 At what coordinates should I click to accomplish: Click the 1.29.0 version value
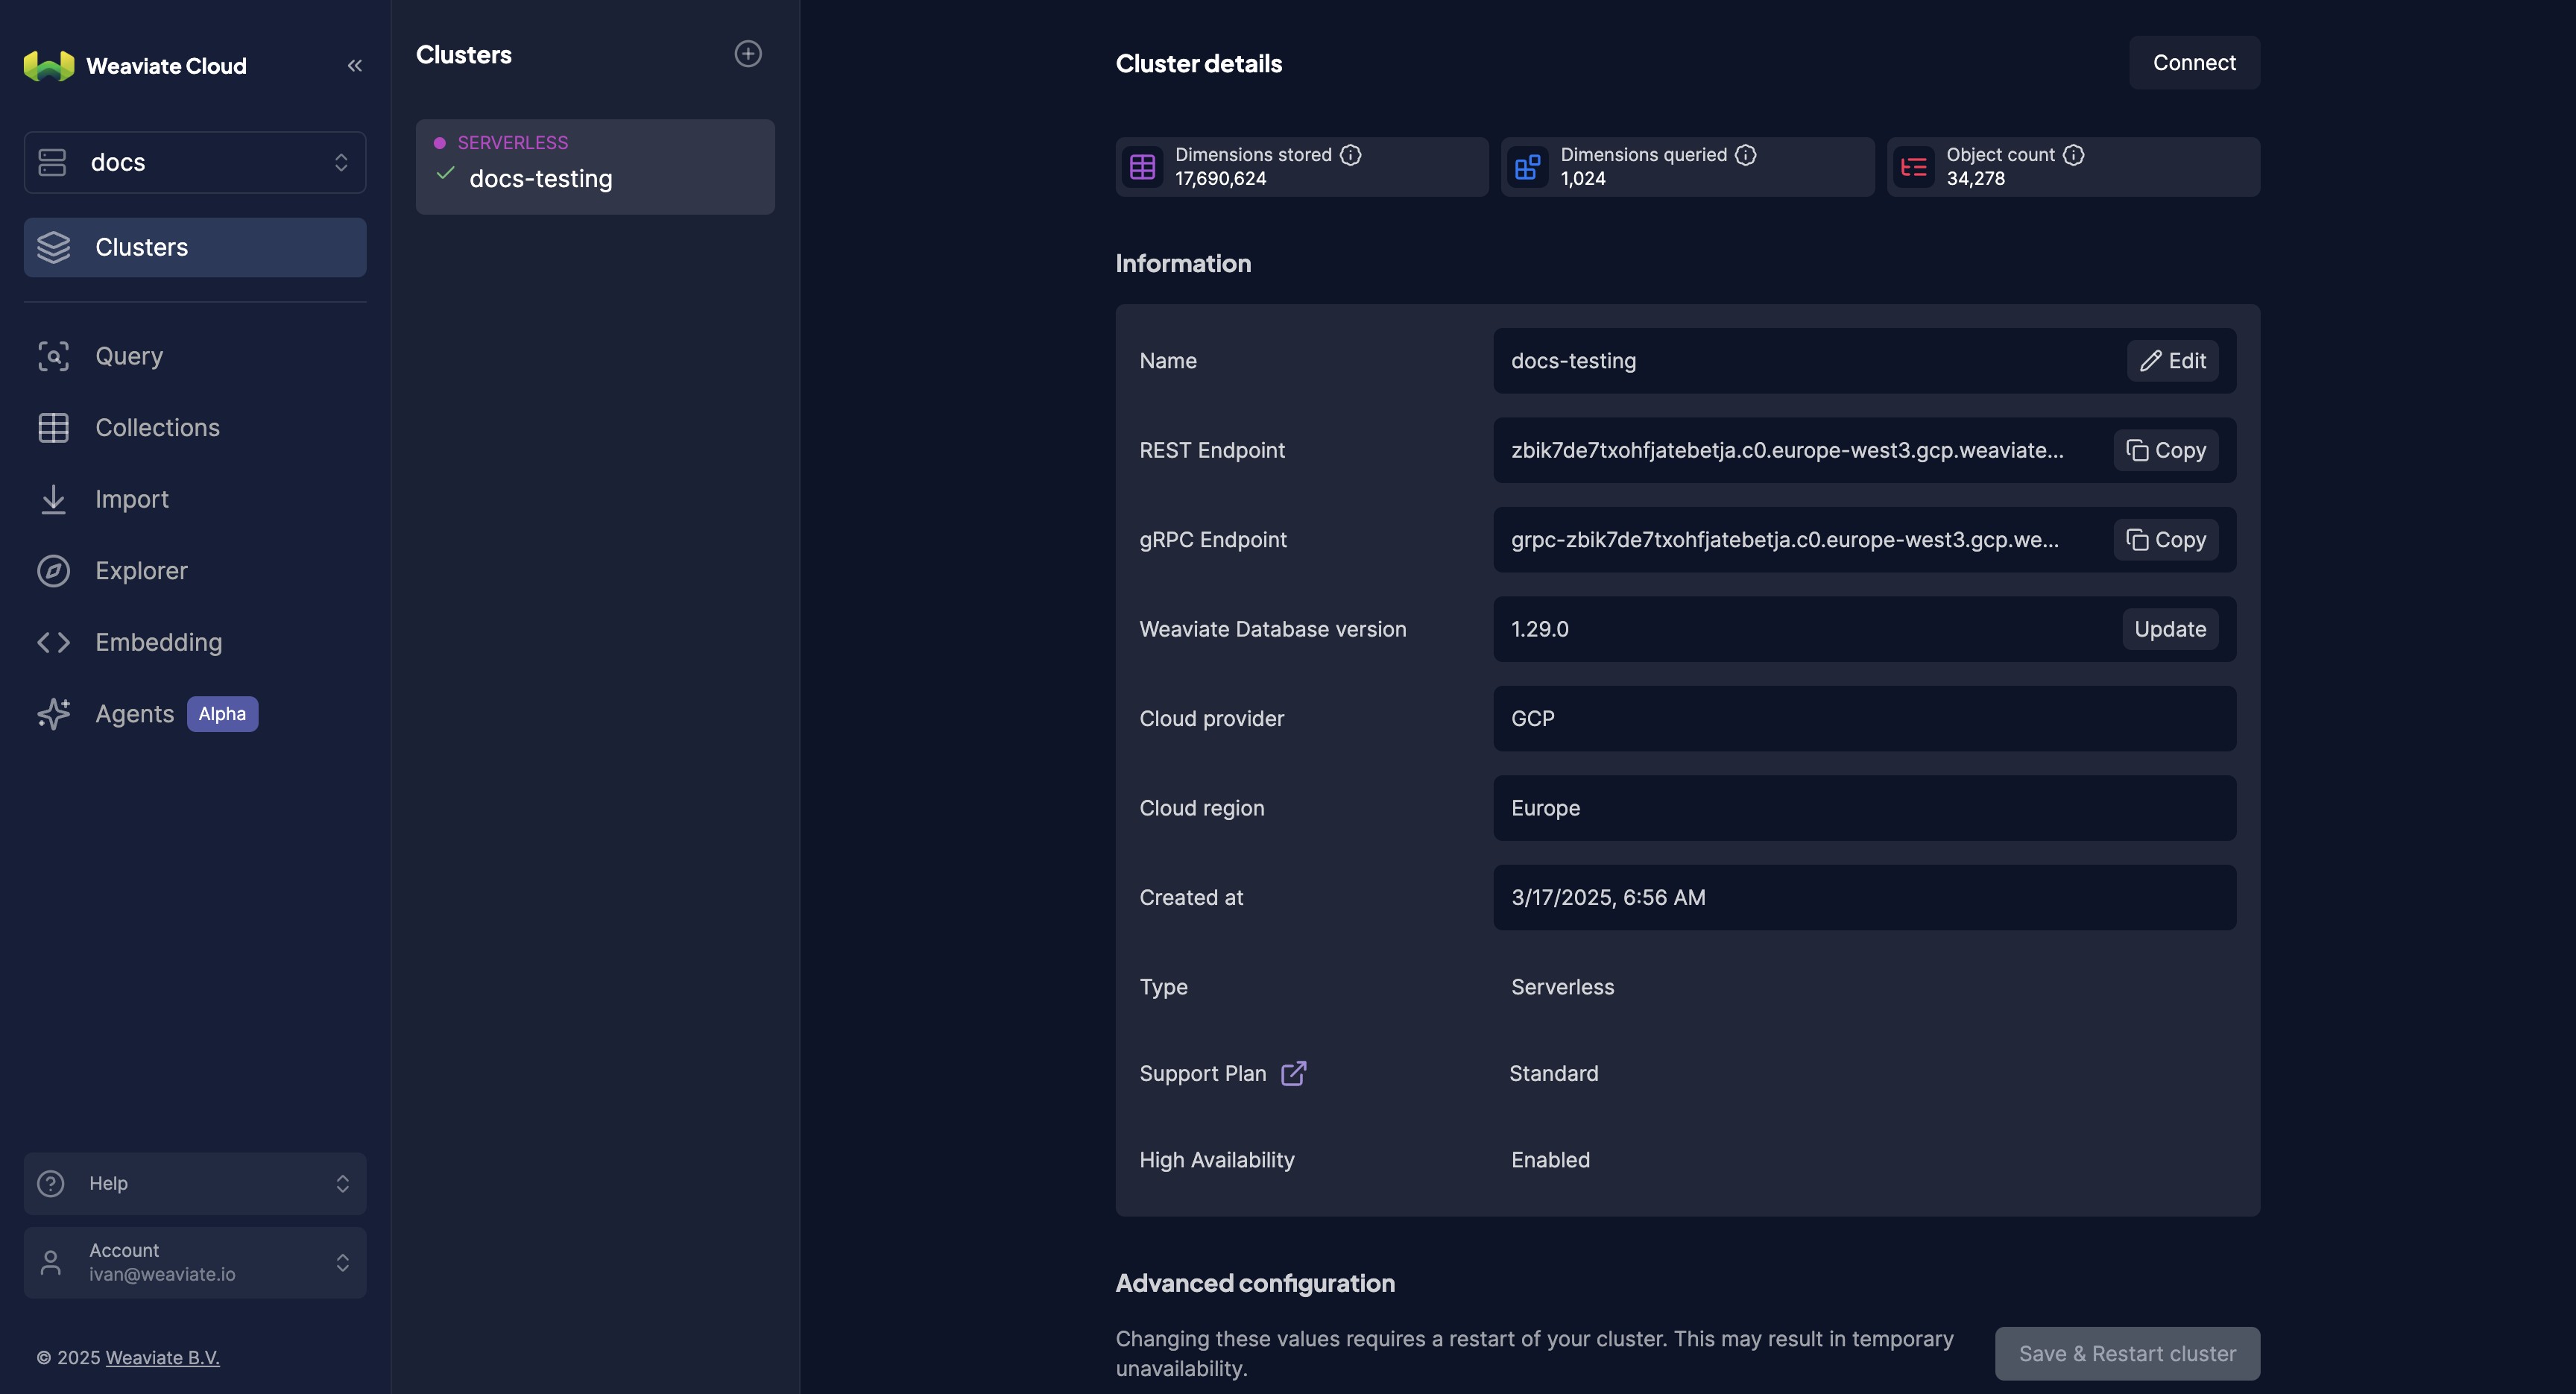coord(1540,629)
